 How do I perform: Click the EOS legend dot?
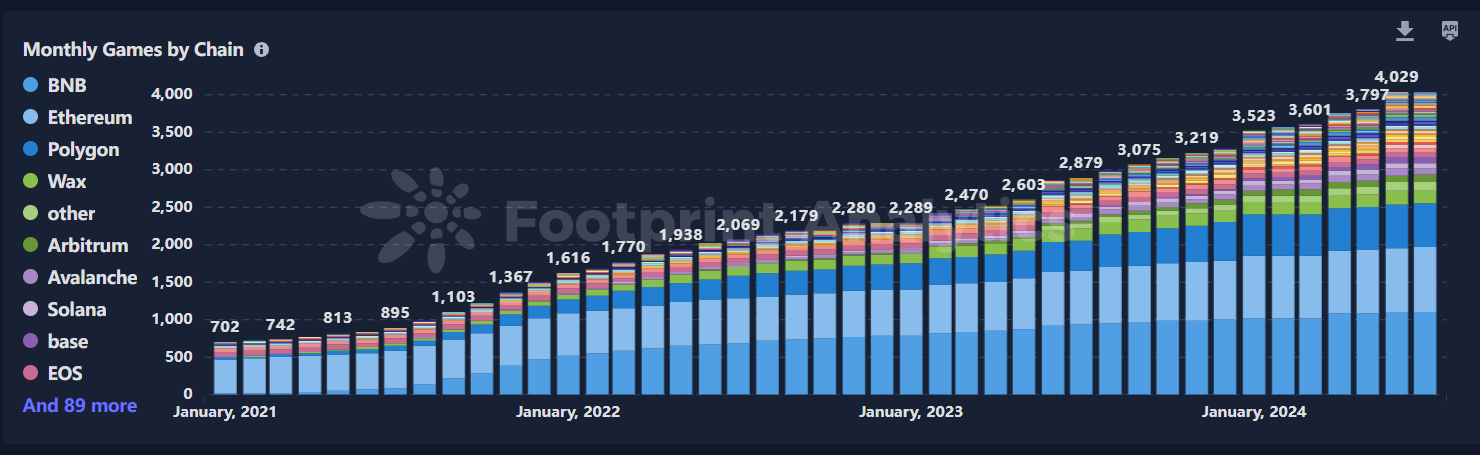pos(31,374)
